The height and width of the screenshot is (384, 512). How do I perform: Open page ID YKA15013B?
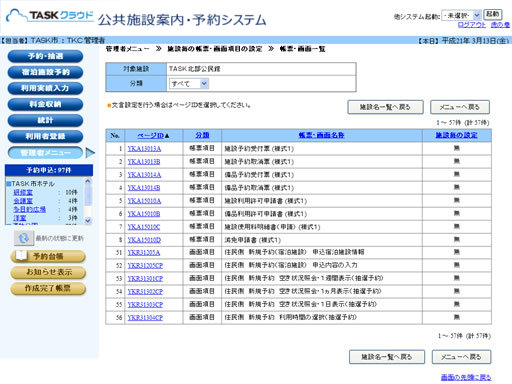tap(144, 162)
